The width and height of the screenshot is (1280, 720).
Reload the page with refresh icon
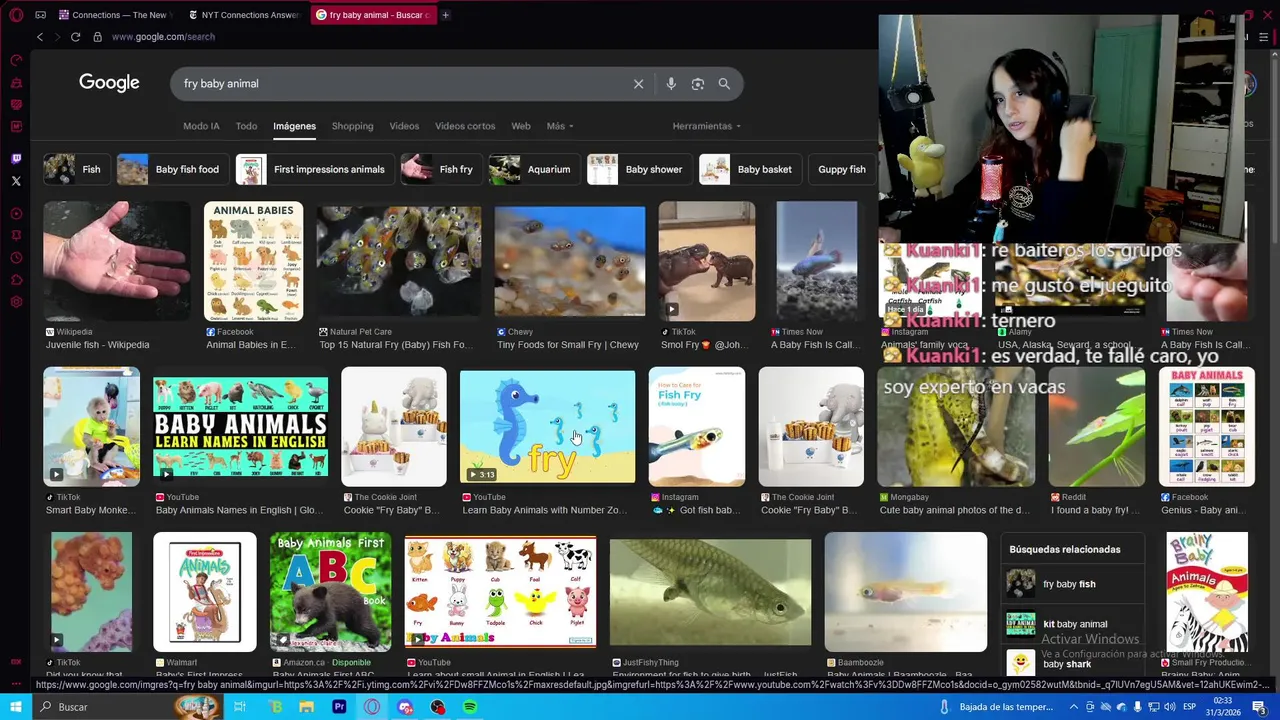pyautogui.click(x=75, y=37)
